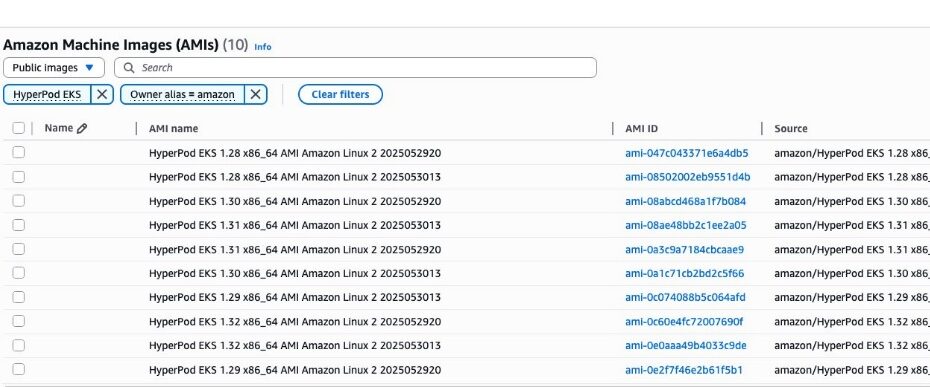Tick the checkbox for ami-0e2f7f46e2b61f5b1 row
This screenshot has width=930, height=387.
(x=18, y=369)
